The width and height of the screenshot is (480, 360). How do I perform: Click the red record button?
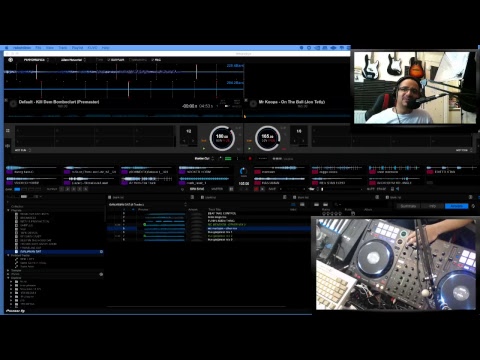(250, 159)
